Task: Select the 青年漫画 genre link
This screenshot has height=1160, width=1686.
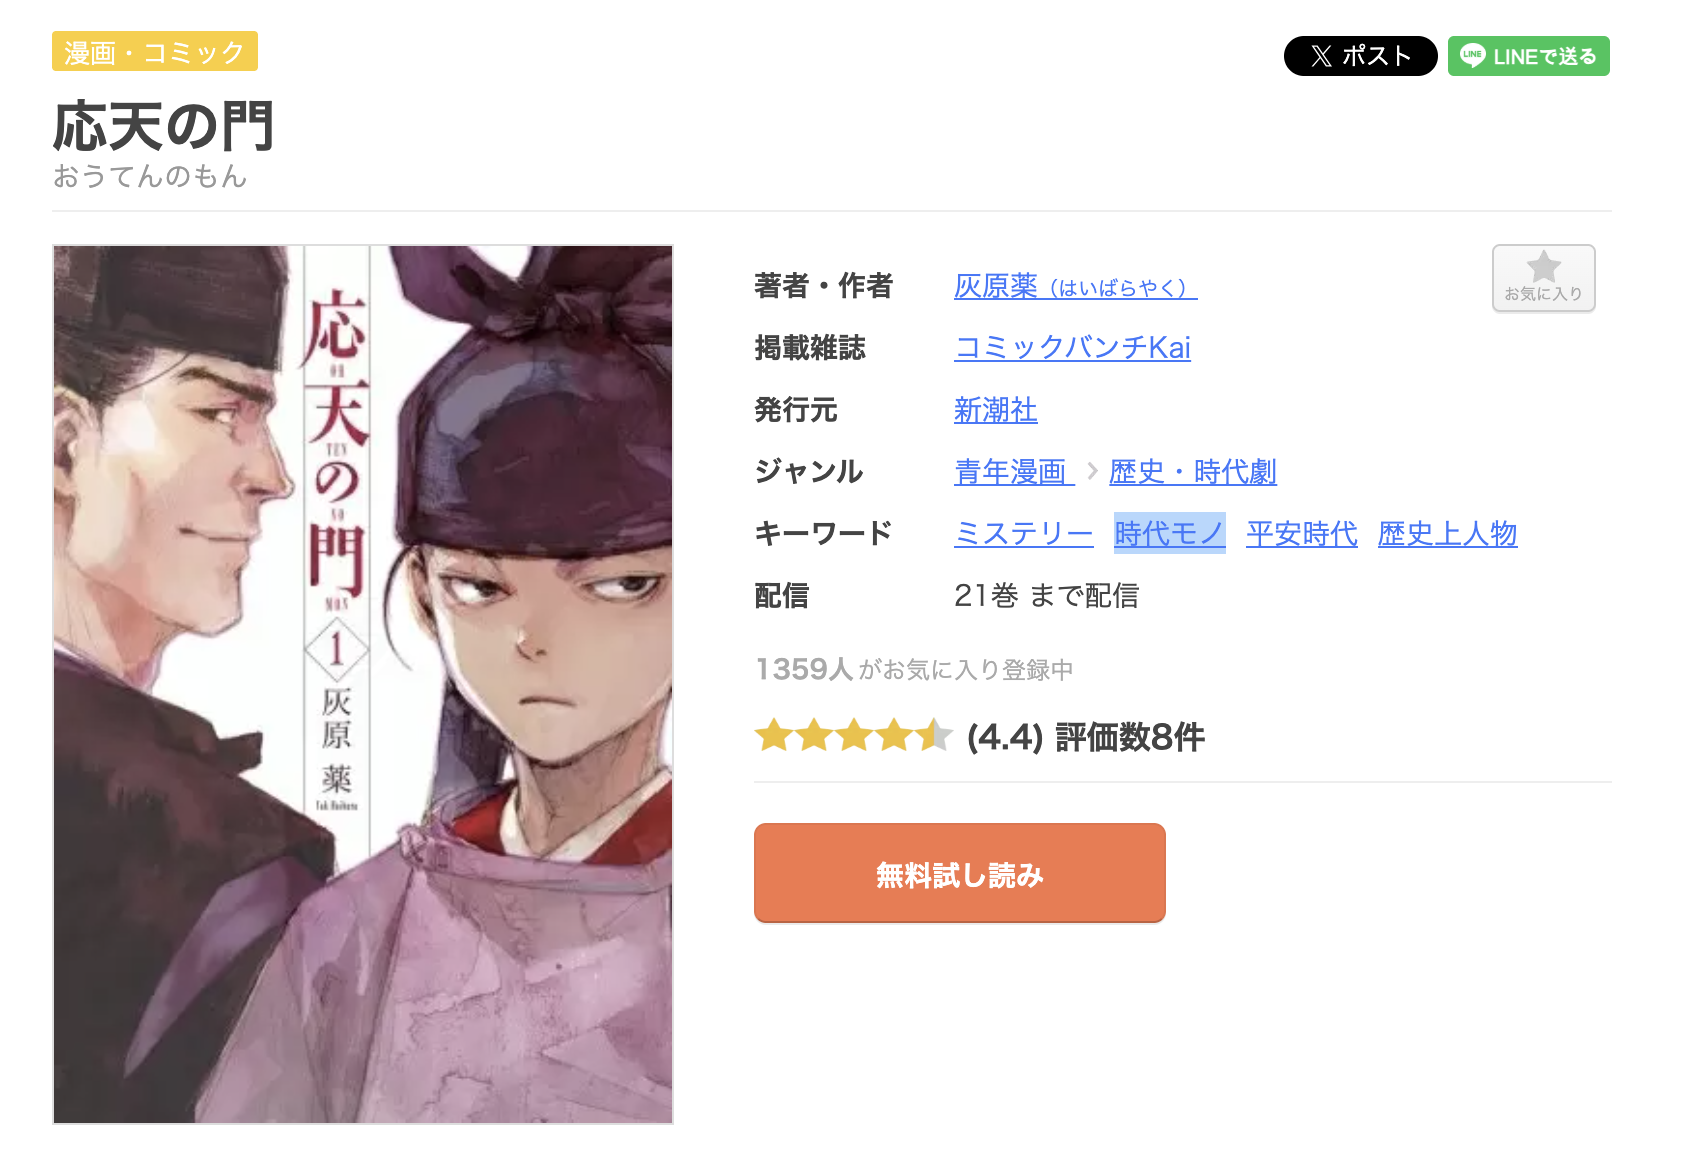Action: (x=1014, y=472)
